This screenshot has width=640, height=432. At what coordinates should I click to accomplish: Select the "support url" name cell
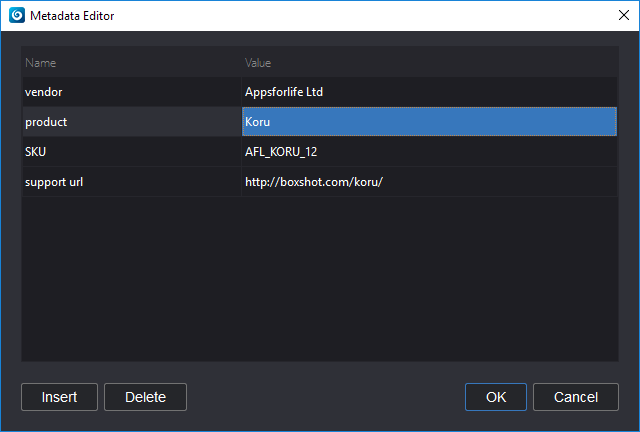[132, 182]
